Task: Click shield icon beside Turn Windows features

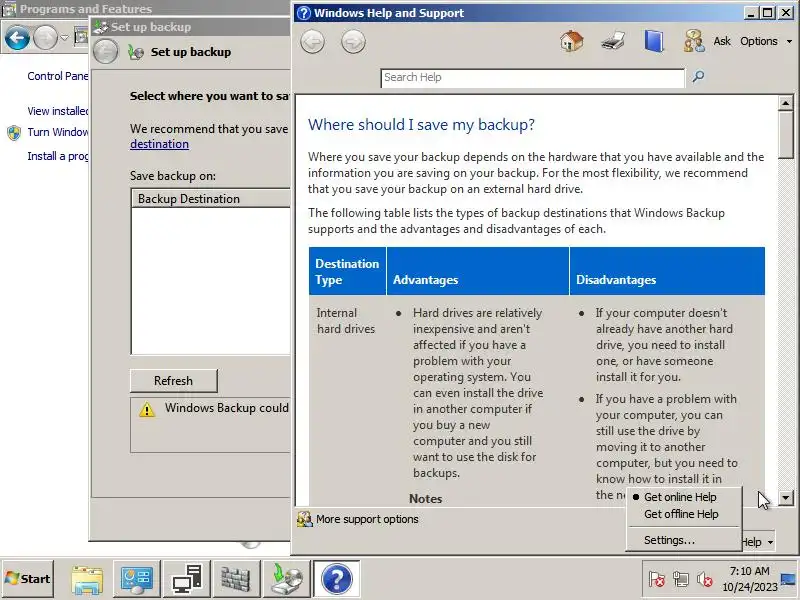Action: [14, 133]
